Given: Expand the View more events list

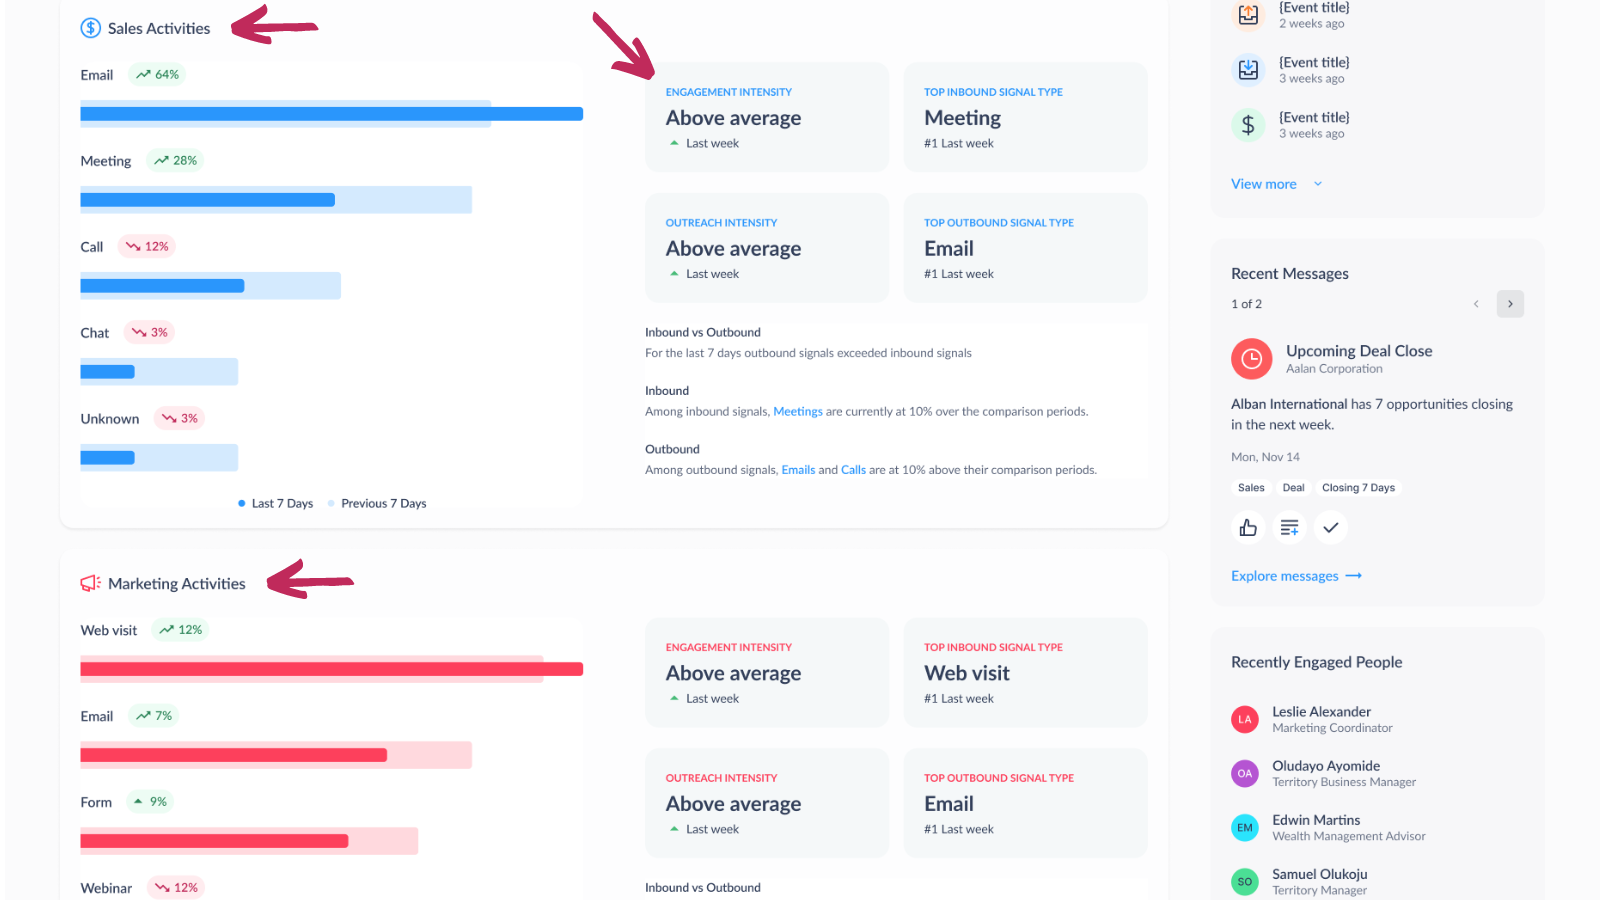Looking at the screenshot, I should click(x=1276, y=184).
